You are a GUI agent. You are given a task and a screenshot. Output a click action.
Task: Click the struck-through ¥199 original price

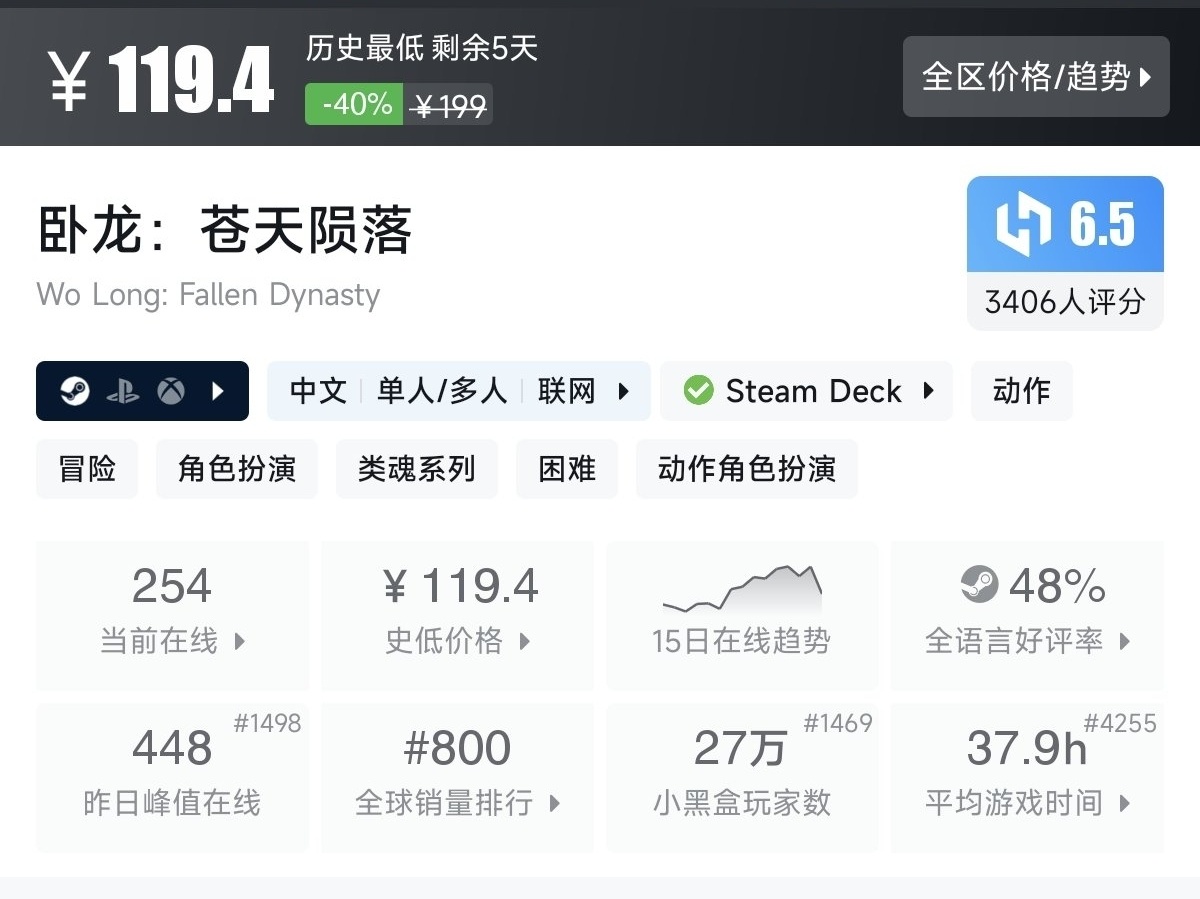[449, 105]
